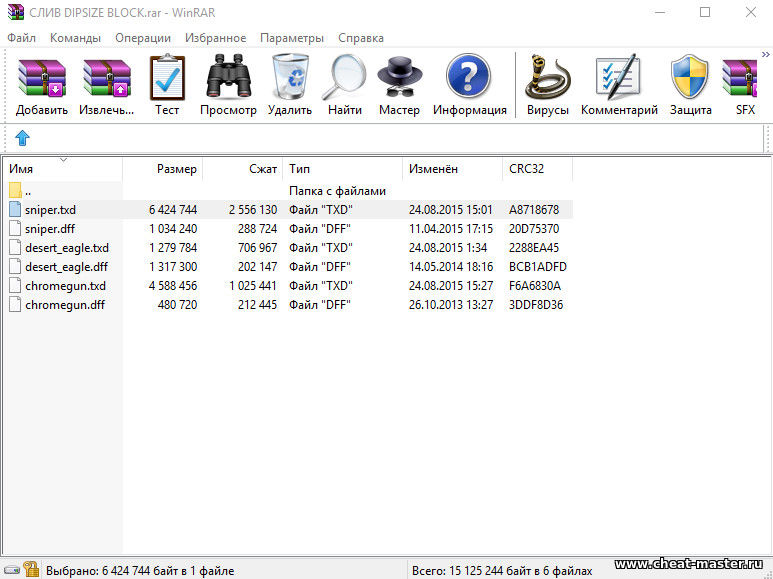Open the Операции menu
The width and height of the screenshot is (773, 579).
coord(143,38)
